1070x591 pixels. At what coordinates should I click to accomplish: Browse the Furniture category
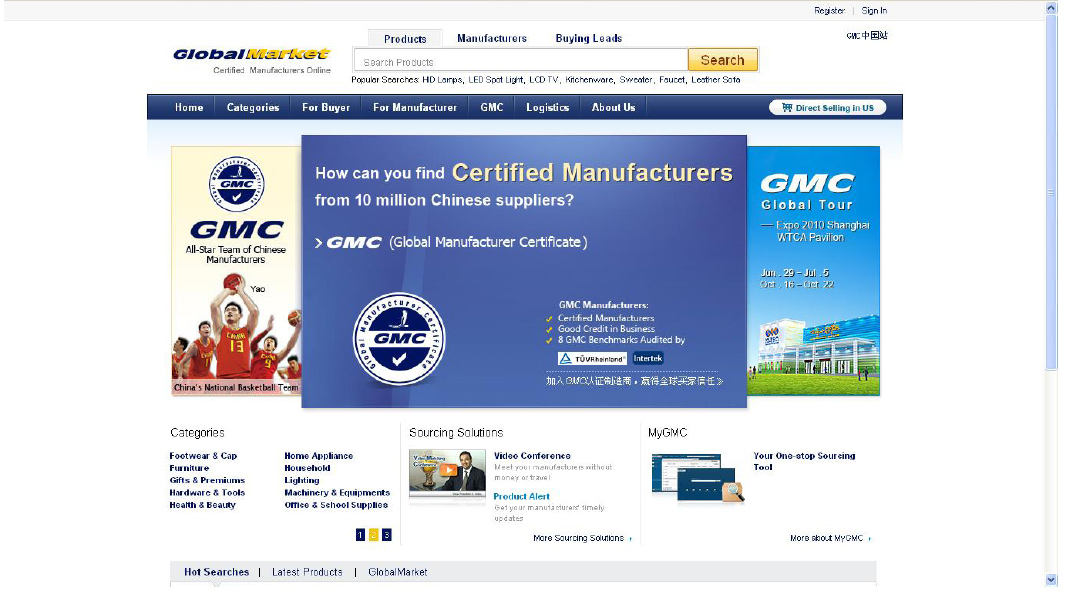190,468
